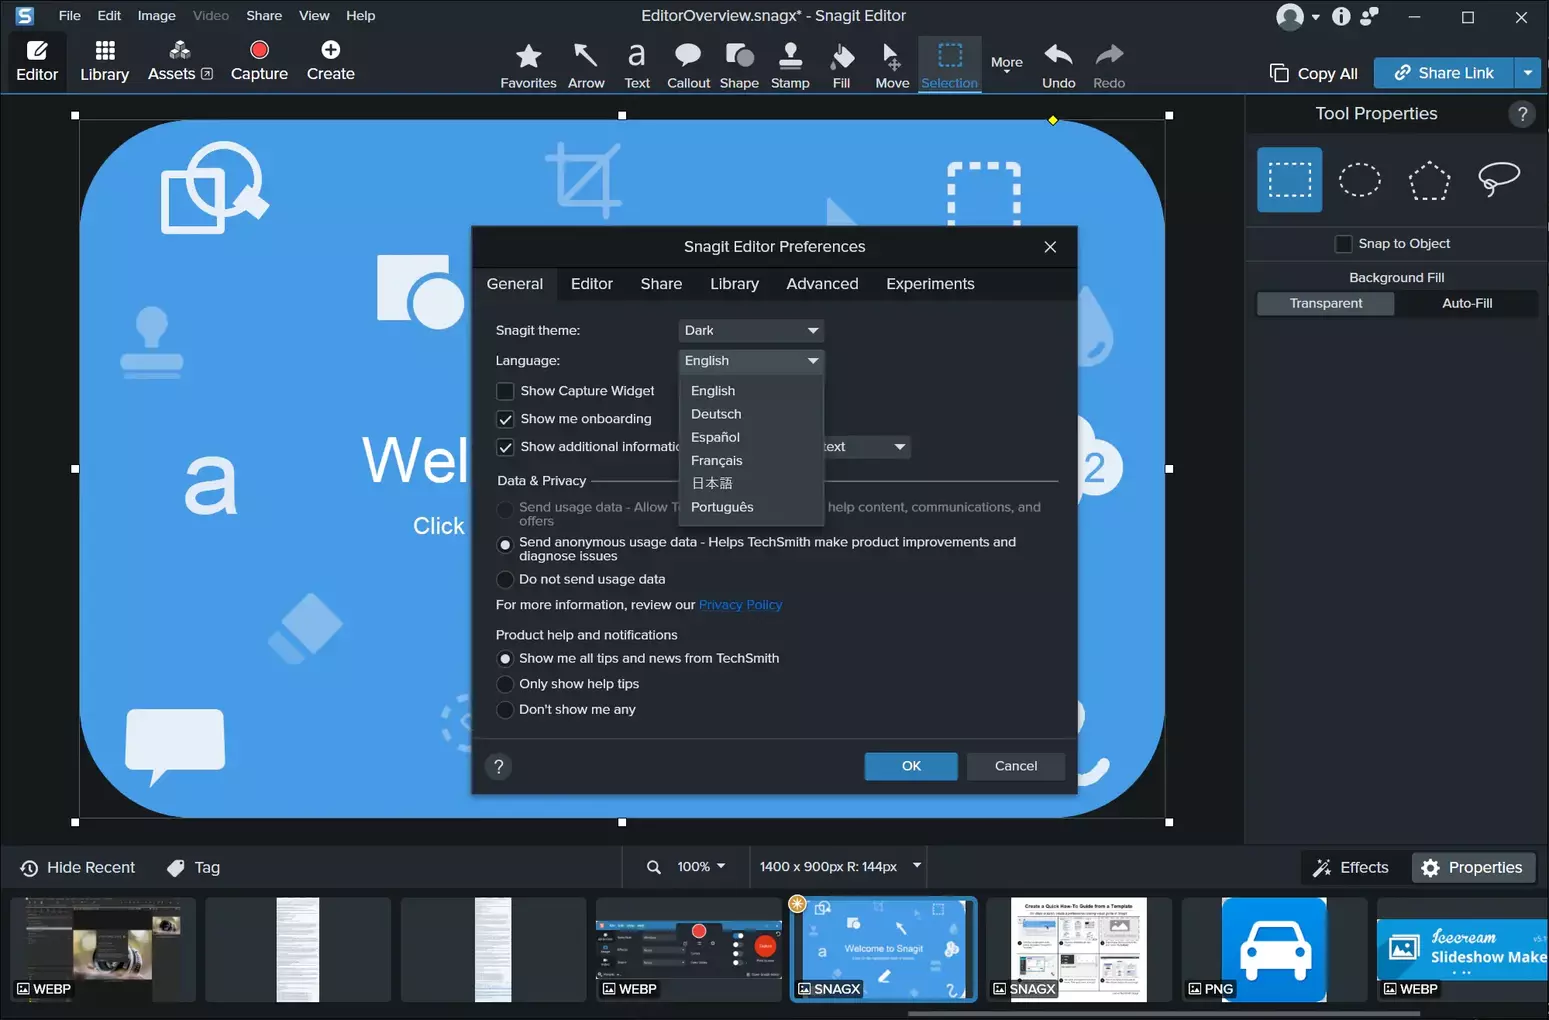Toggle the Snap to Object checkbox
The image size is (1549, 1020).
click(x=1344, y=244)
